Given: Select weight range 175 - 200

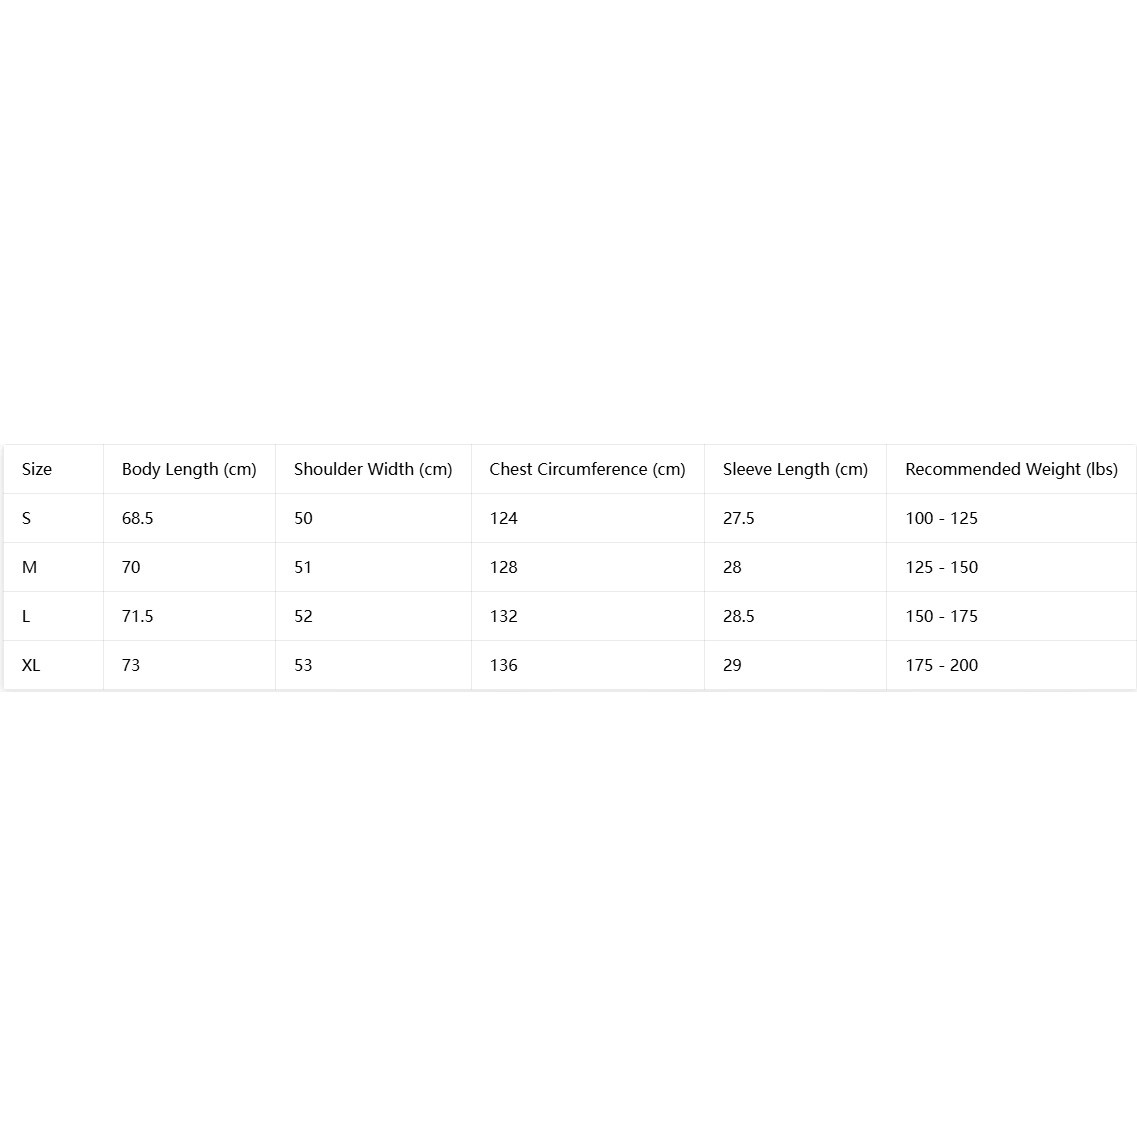Looking at the screenshot, I should pyautogui.click(x=942, y=665).
